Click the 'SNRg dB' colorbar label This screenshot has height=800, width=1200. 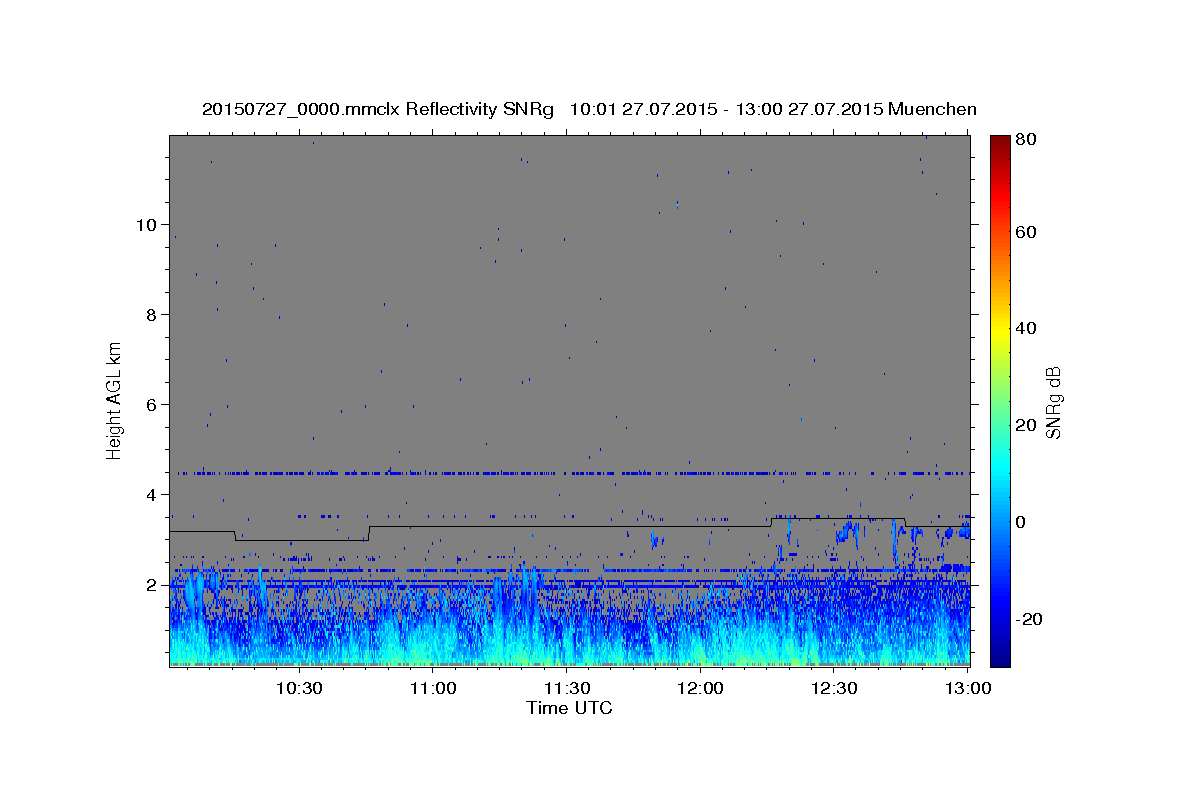(x=1053, y=402)
